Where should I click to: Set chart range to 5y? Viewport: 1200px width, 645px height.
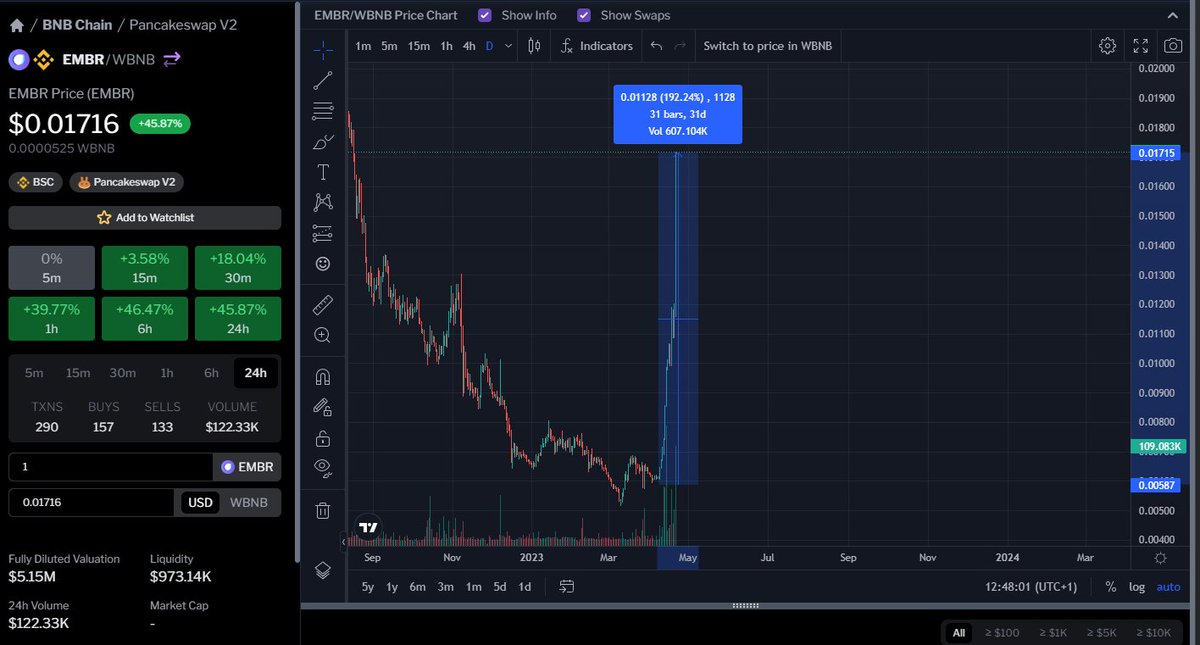368,587
